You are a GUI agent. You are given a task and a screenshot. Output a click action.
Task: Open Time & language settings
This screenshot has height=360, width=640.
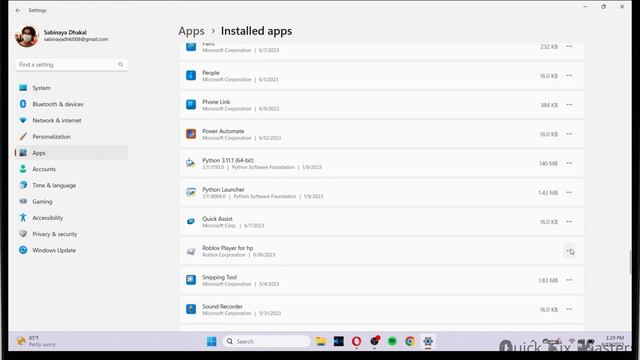71,185
